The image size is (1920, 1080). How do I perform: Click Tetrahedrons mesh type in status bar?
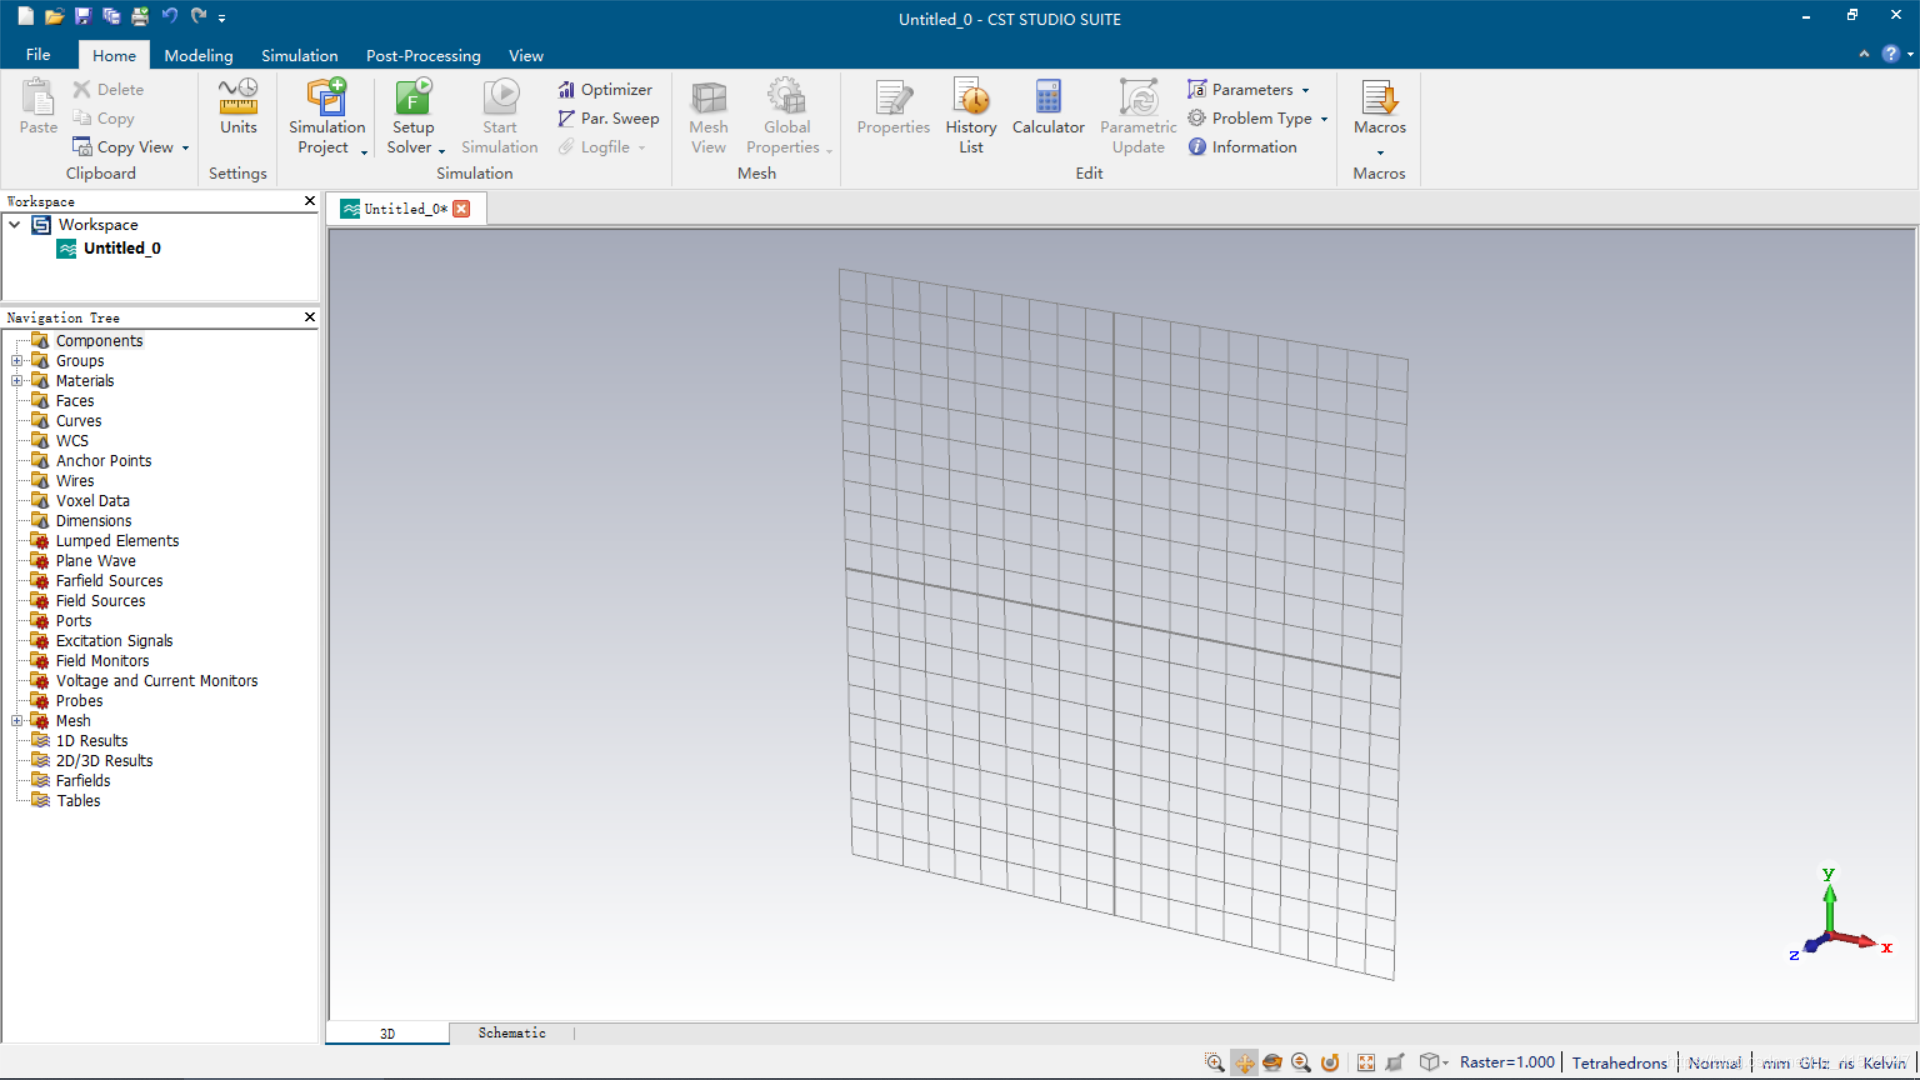point(1619,1063)
